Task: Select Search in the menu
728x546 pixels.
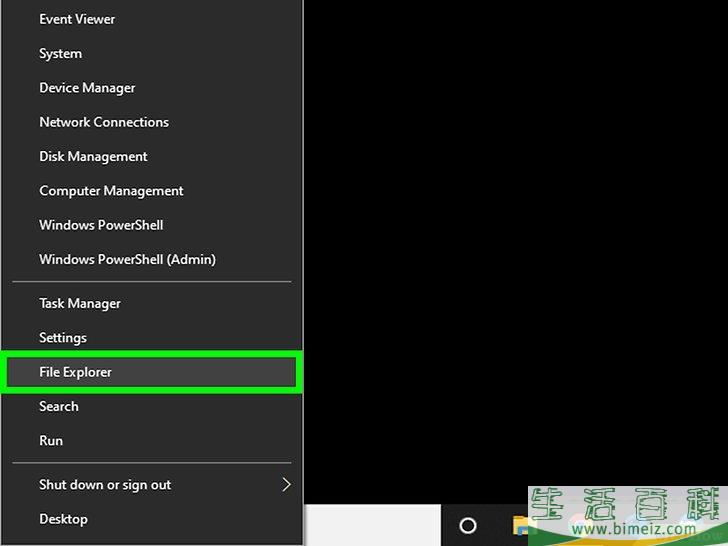Action: point(59,407)
